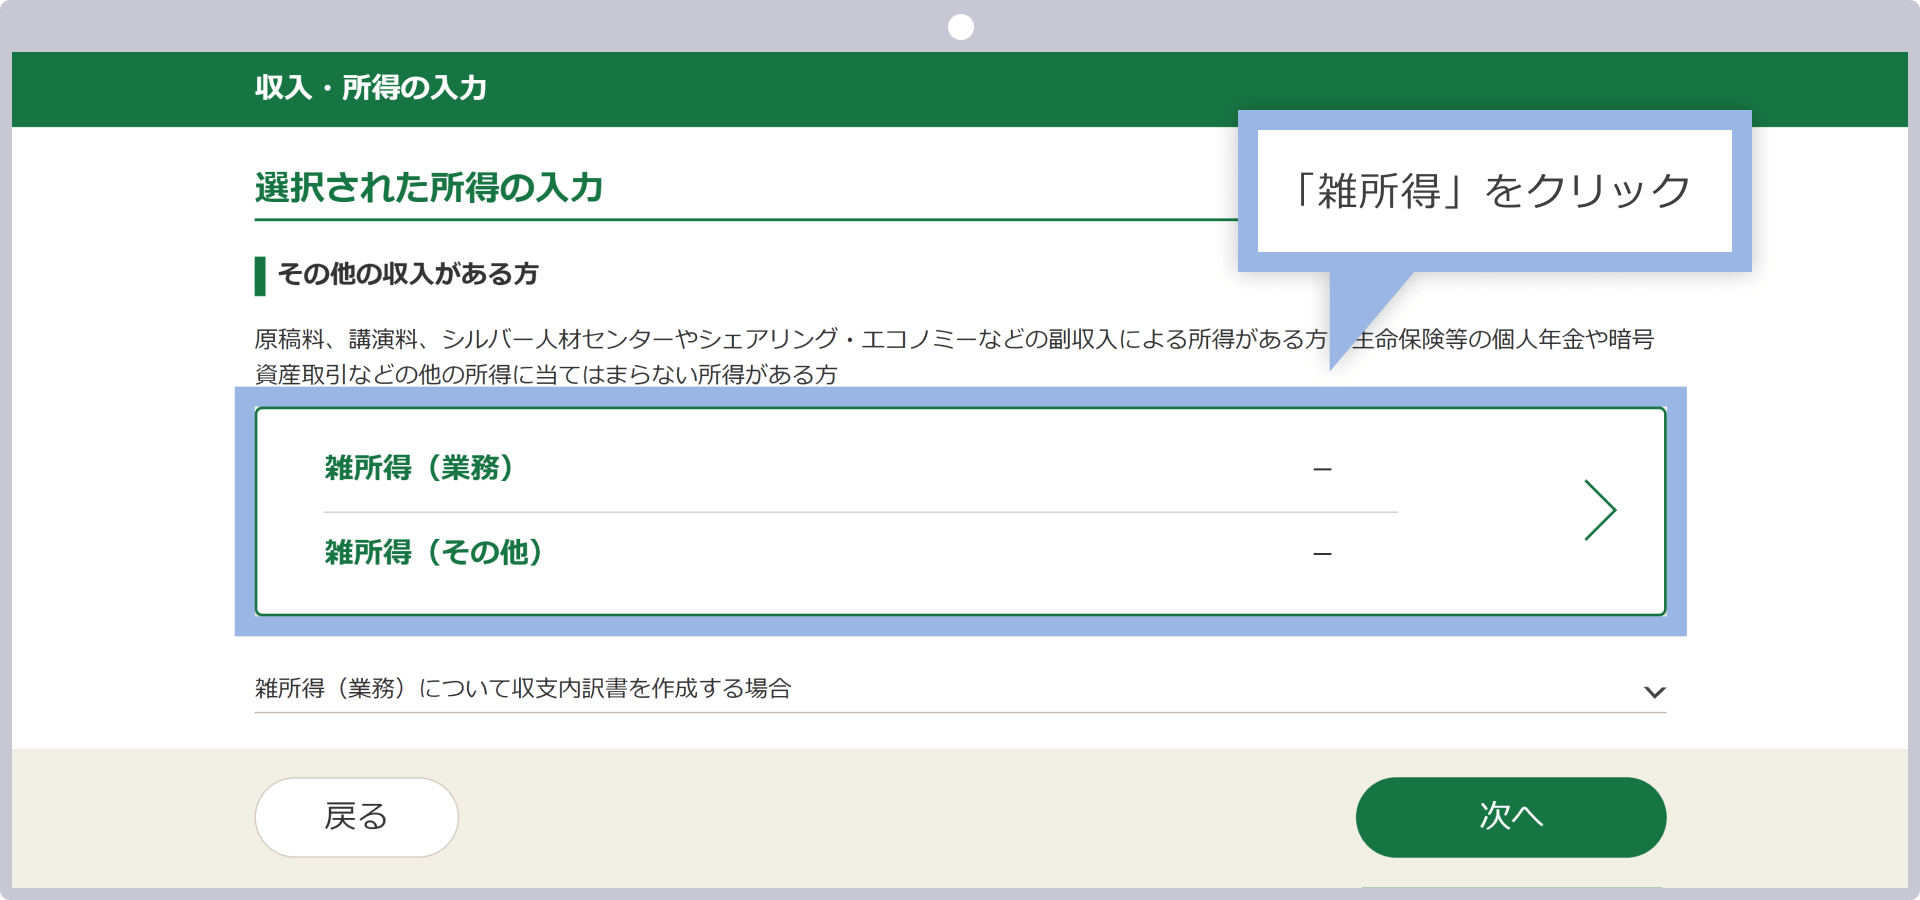
Task: Click the その他の収入がある方 subheading
Action: click(408, 274)
